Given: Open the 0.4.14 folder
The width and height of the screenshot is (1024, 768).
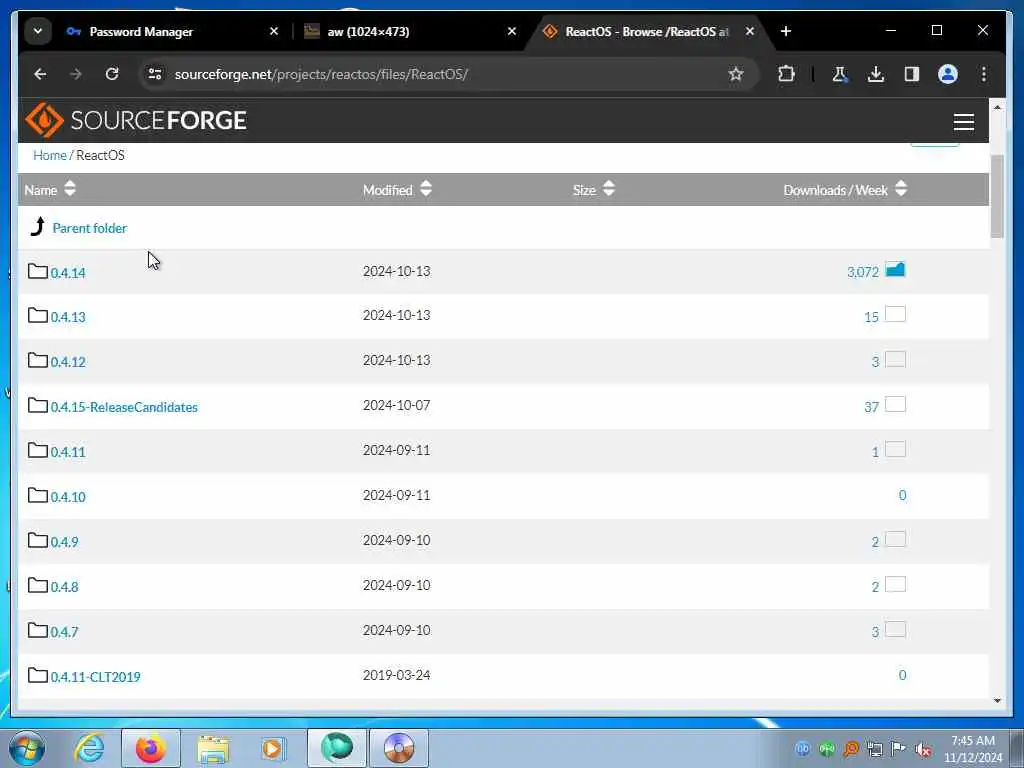Looking at the screenshot, I should pyautogui.click(x=68, y=273).
